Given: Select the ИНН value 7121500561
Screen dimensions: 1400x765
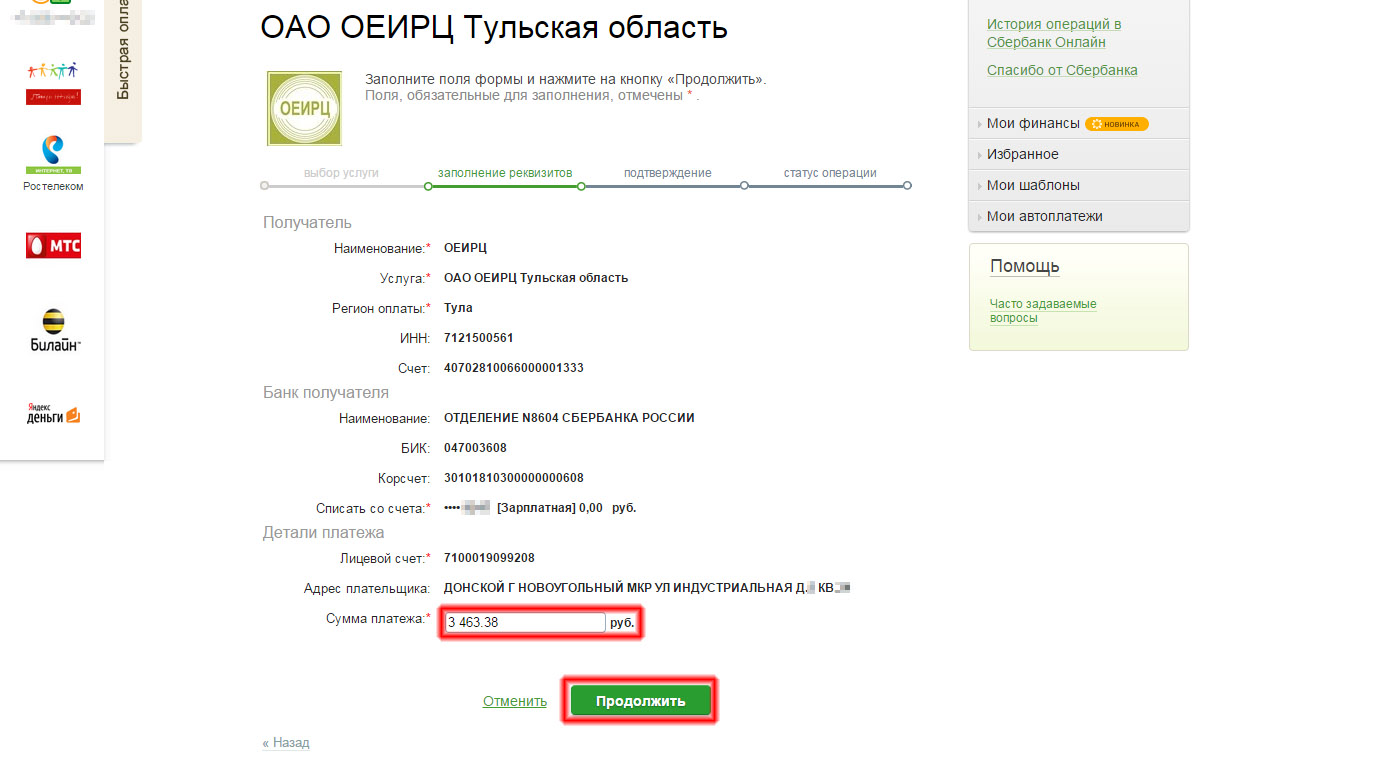Looking at the screenshot, I should point(479,338).
